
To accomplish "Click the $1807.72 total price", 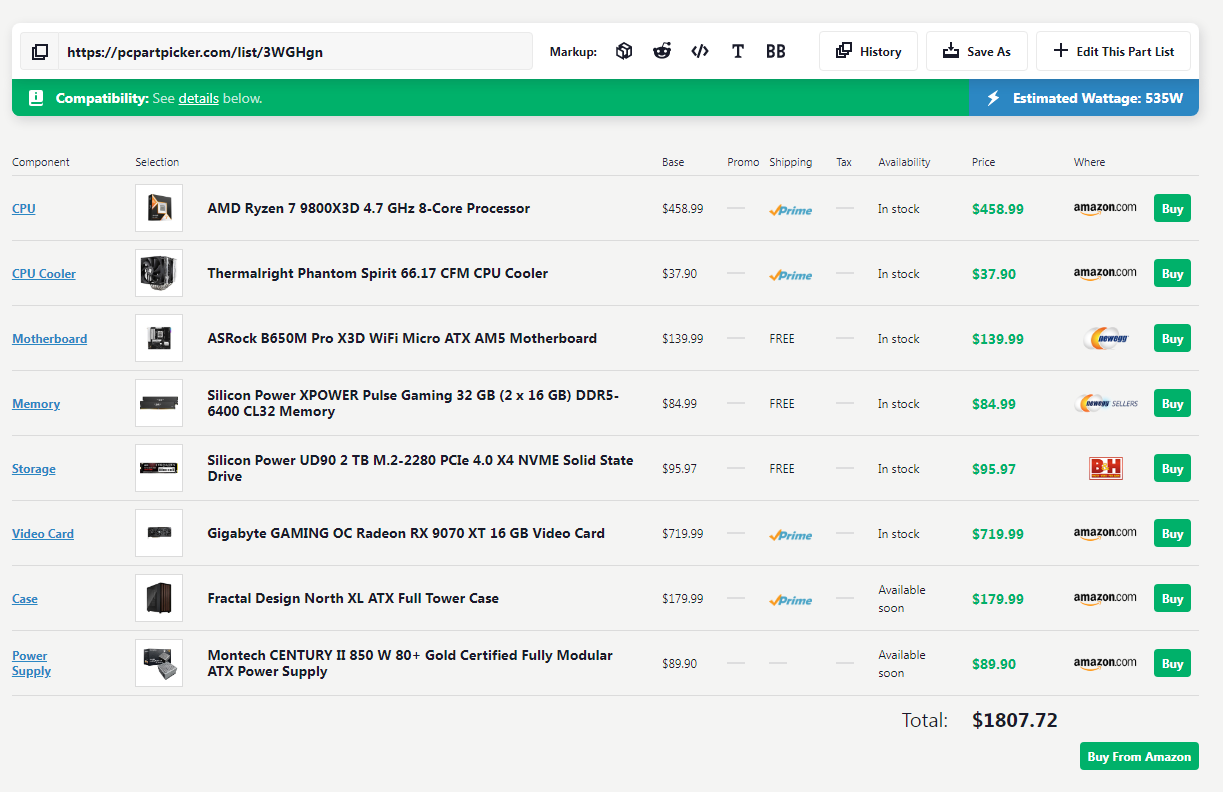I will click(x=1015, y=720).
